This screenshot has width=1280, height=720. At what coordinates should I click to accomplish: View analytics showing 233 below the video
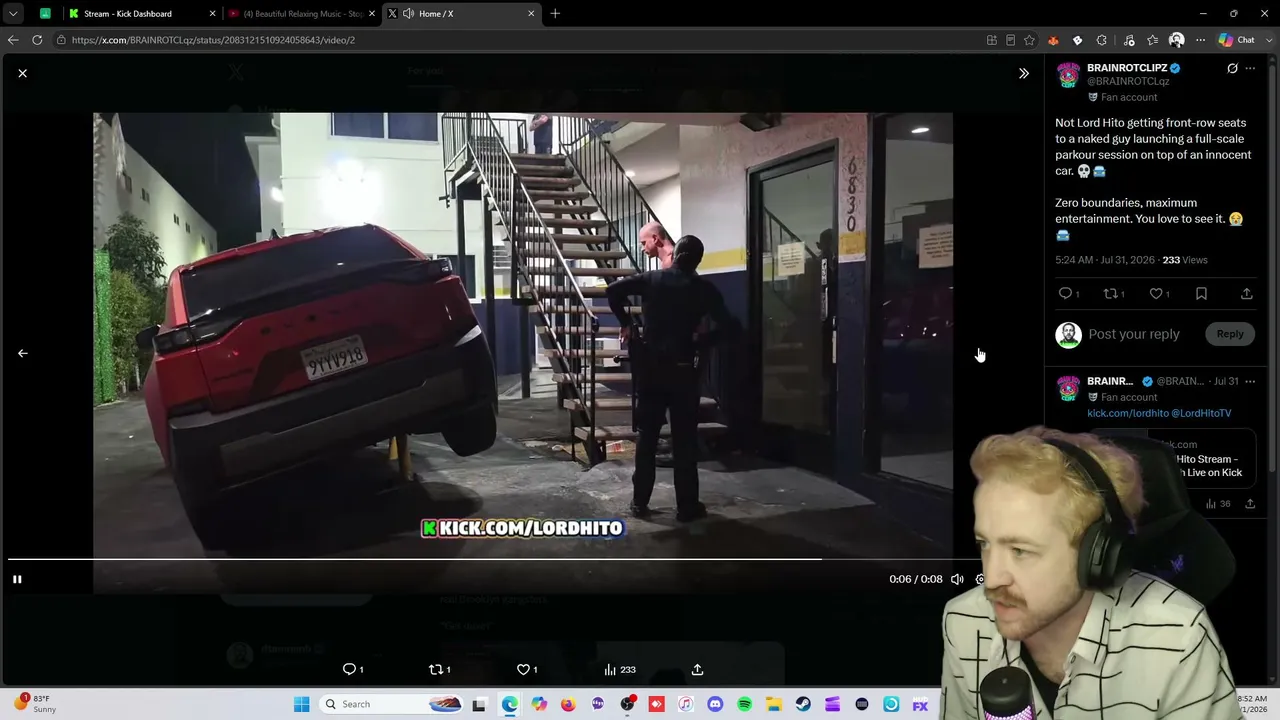coord(620,670)
